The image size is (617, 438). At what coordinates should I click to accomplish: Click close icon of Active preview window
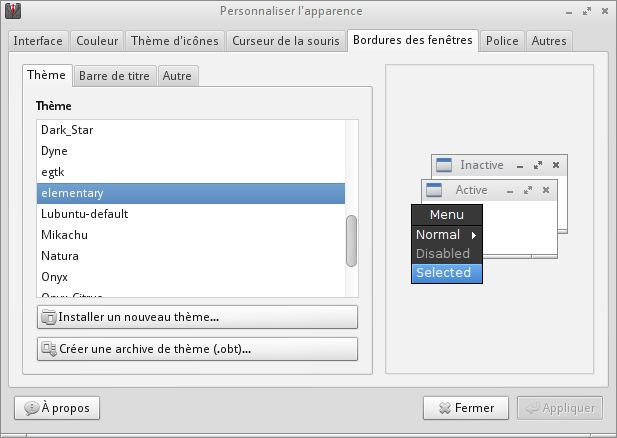pos(546,190)
